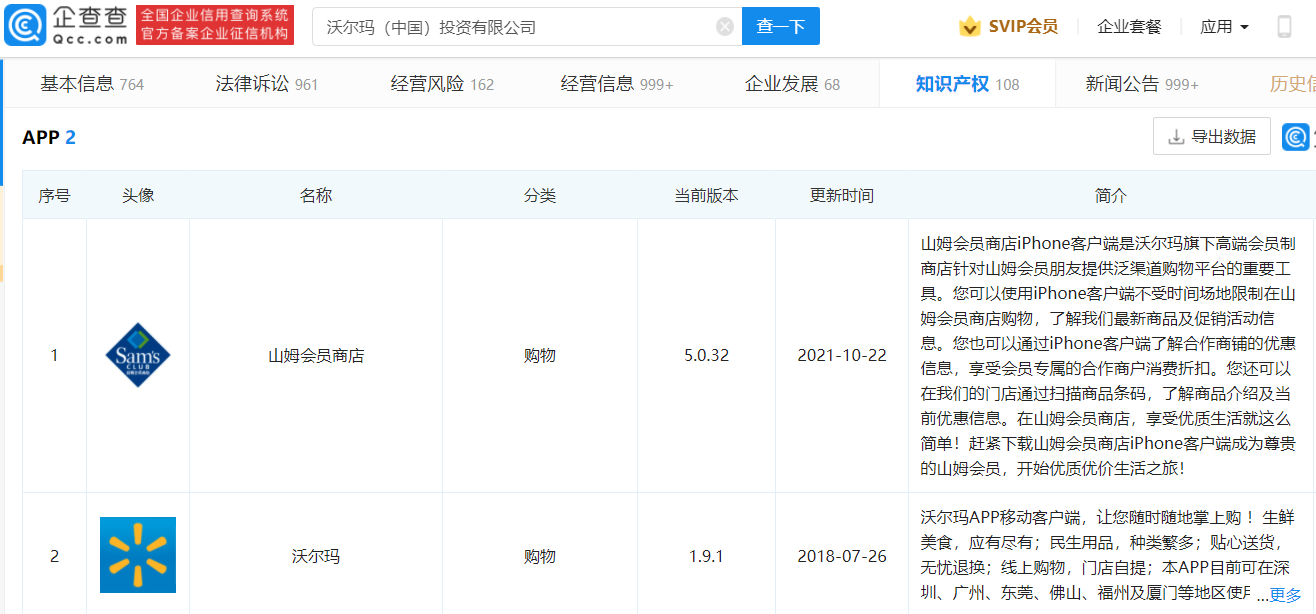Expand the 应用 dropdown menu
1316x614 pixels.
click(1224, 27)
